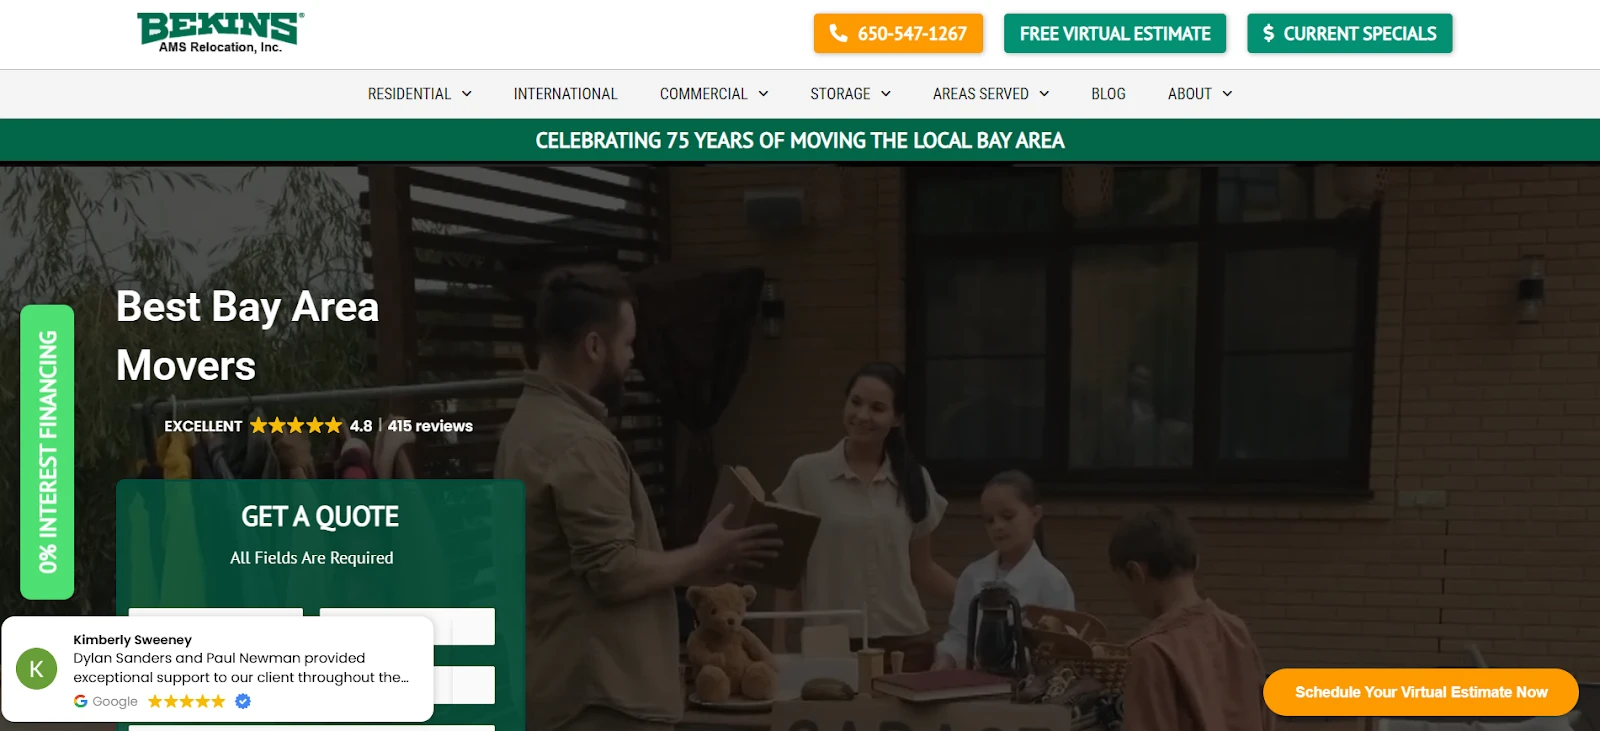Image resolution: width=1600 pixels, height=731 pixels.
Task: Click the dollar sign icon on Current Specials
Action: [1268, 33]
